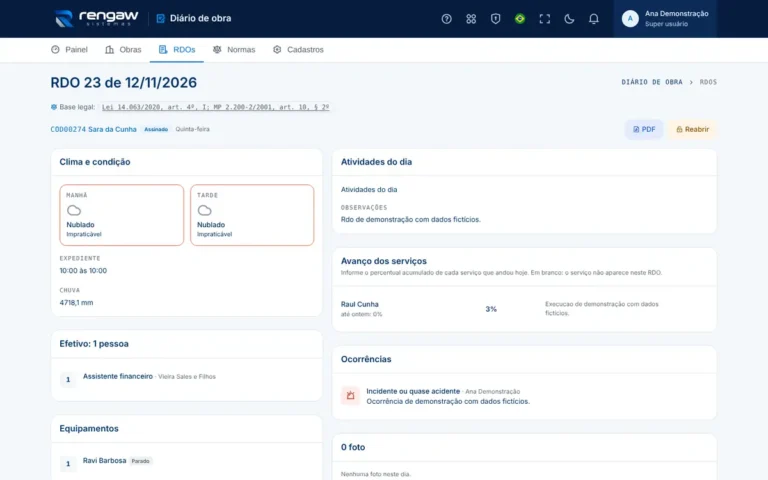Change language via Brazil flag icon

520,19
